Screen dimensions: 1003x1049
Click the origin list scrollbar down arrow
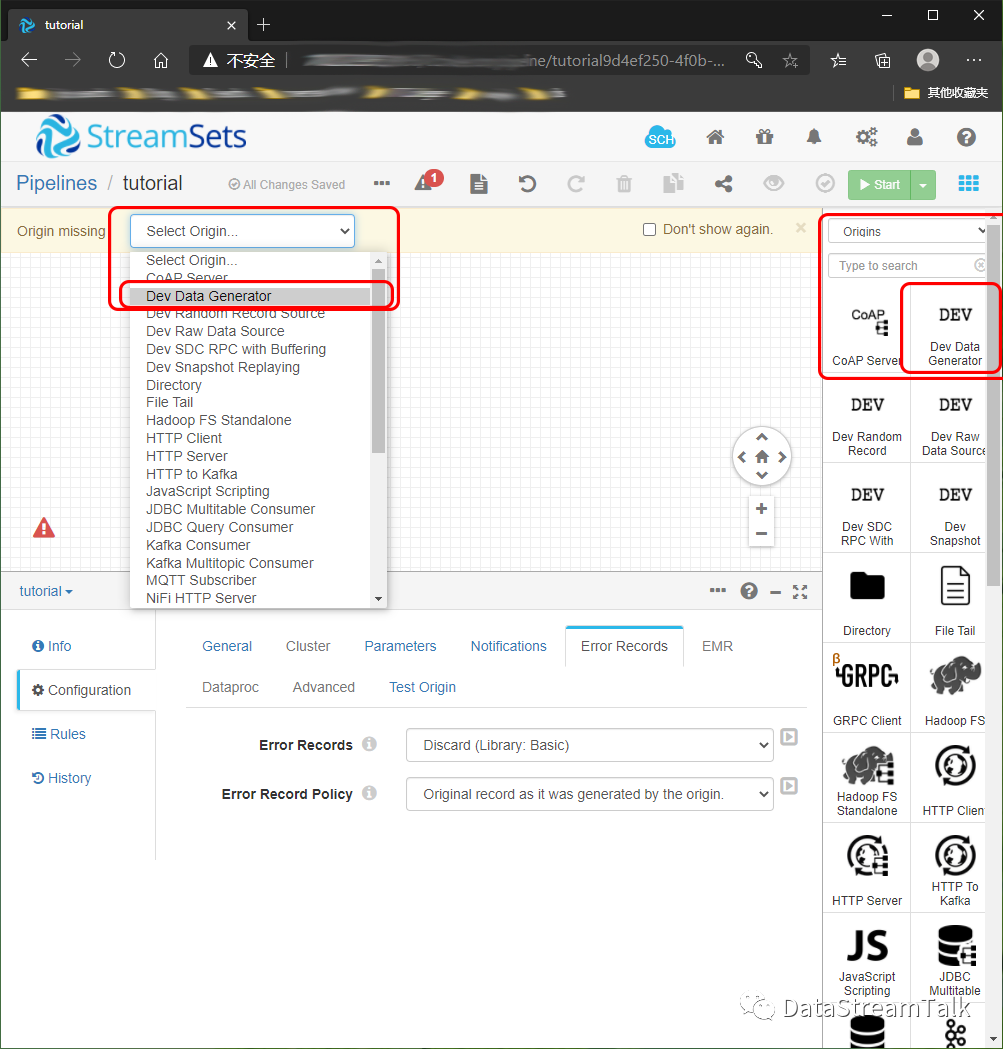point(379,599)
